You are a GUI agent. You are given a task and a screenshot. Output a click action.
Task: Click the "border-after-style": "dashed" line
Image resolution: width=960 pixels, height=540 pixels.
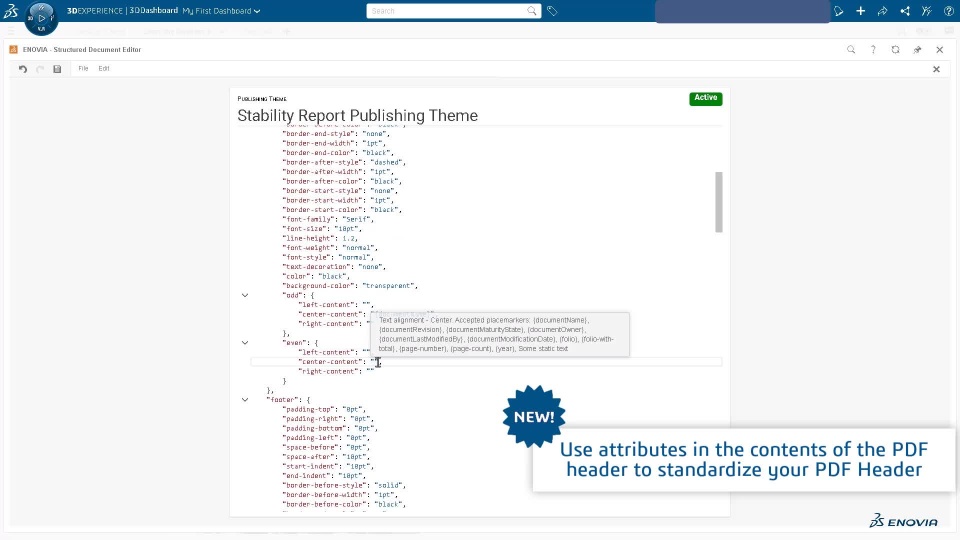pyautogui.click(x=343, y=162)
